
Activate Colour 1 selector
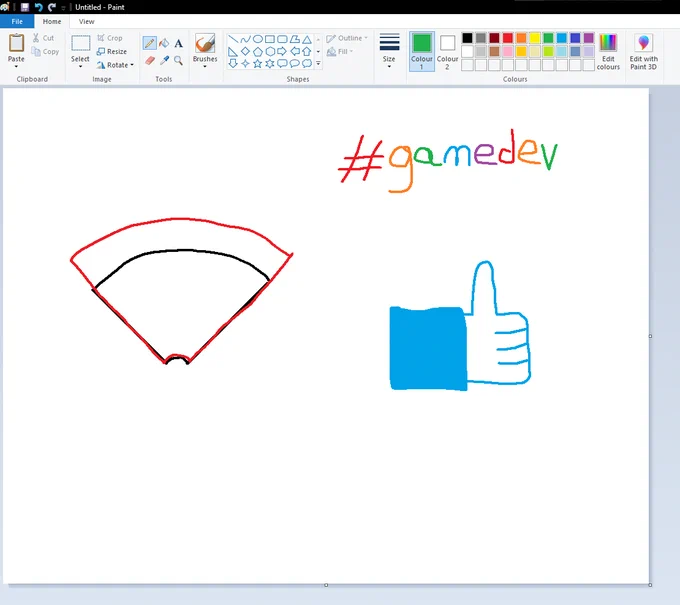(422, 51)
